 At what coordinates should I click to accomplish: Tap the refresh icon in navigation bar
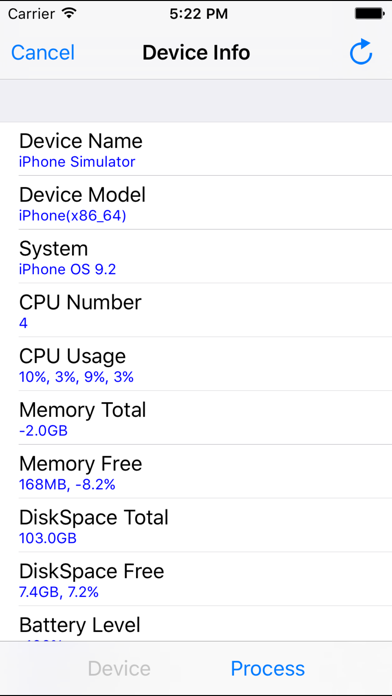(x=360, y=52)
